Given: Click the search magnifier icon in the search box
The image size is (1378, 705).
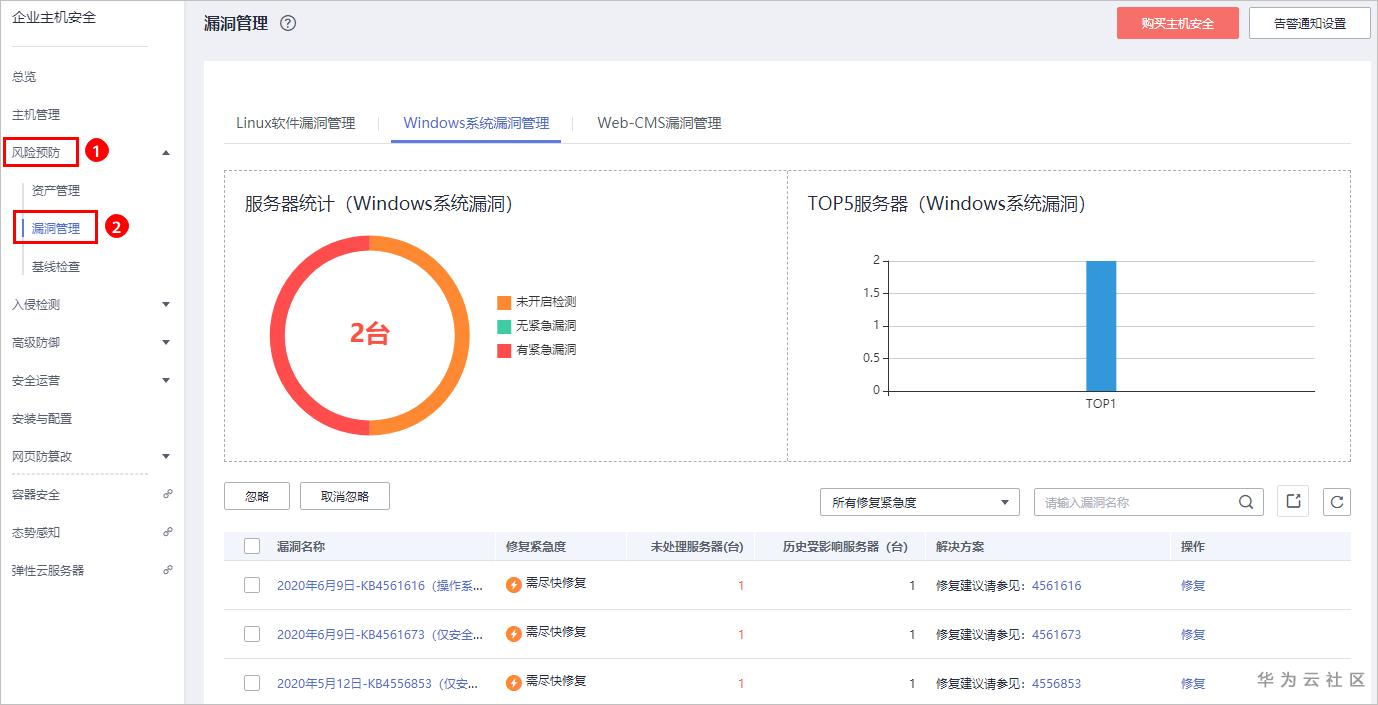Looking at the screenshot, I should 1245,502.
